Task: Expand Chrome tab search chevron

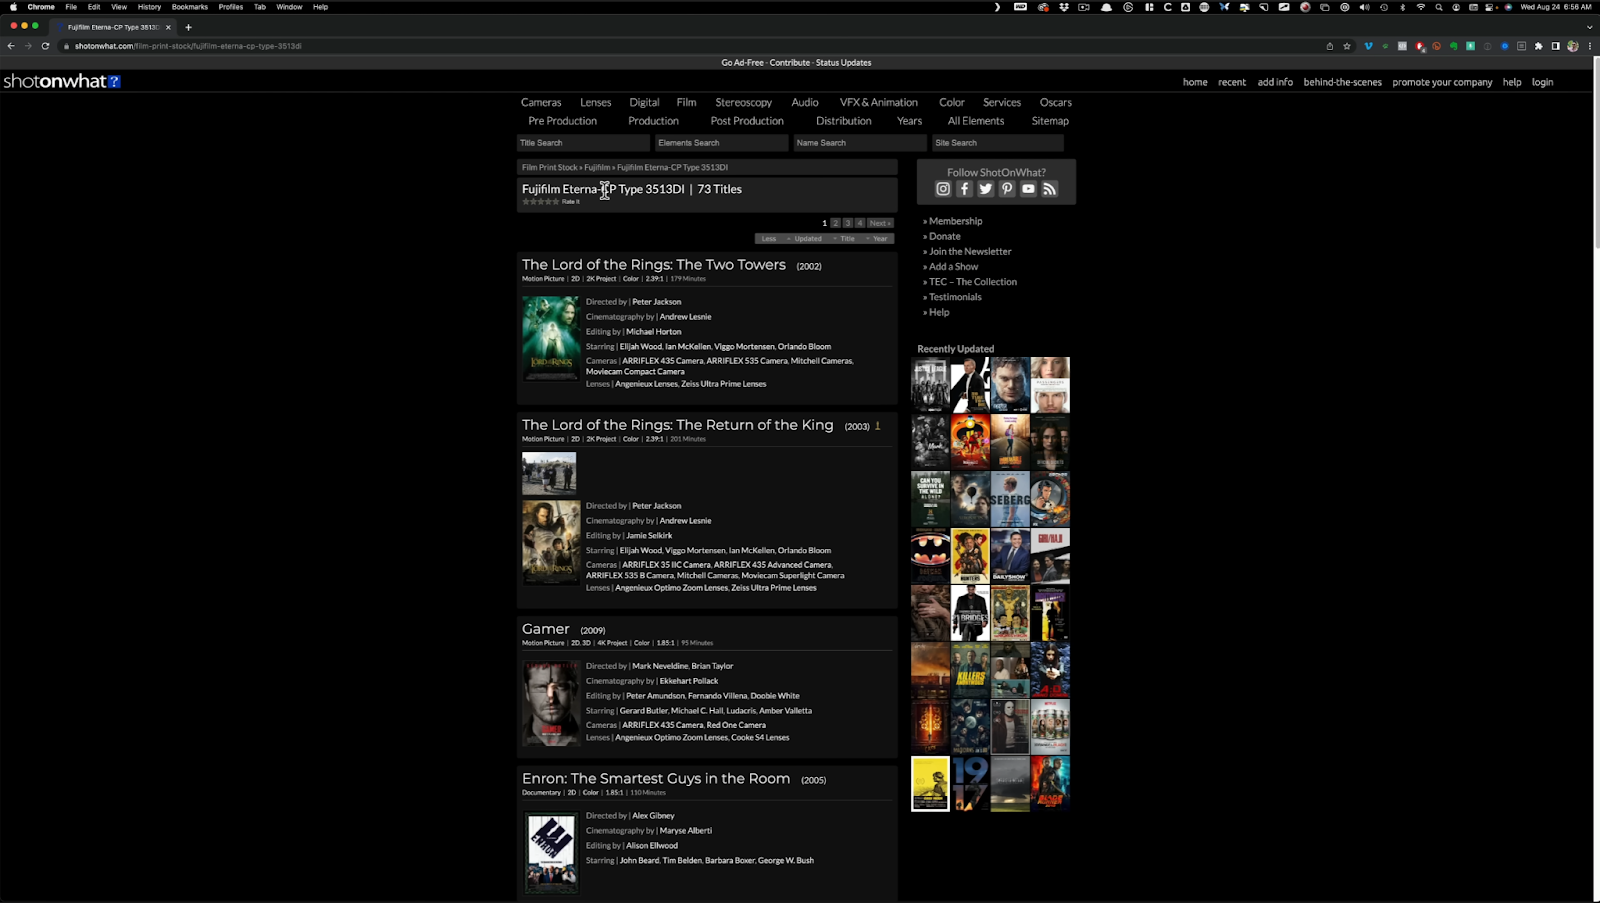Action: (x=1590, y=27)
